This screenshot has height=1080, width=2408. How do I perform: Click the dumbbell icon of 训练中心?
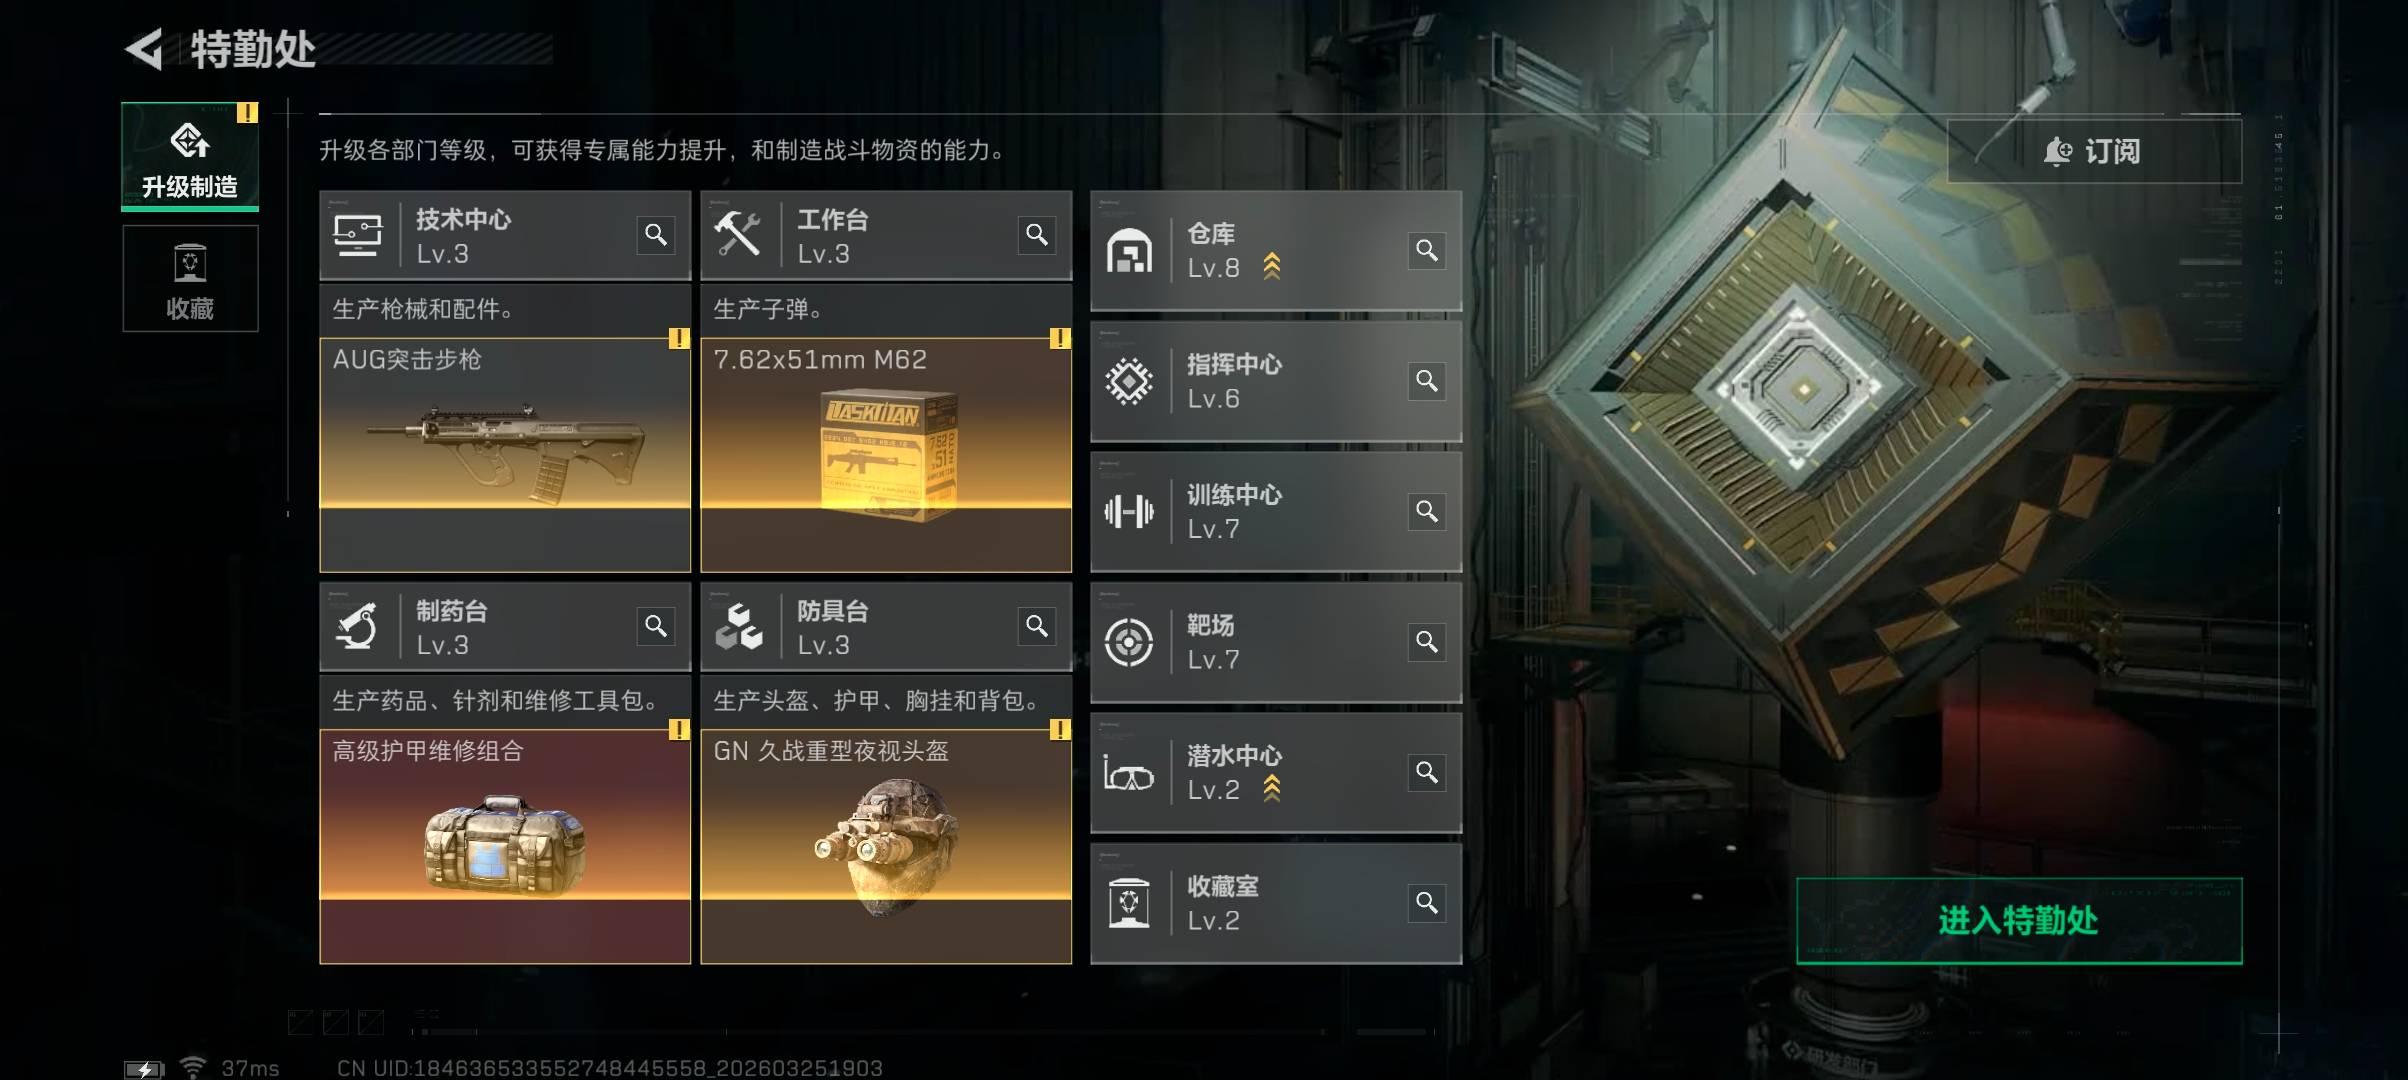tap(1129, 512)
